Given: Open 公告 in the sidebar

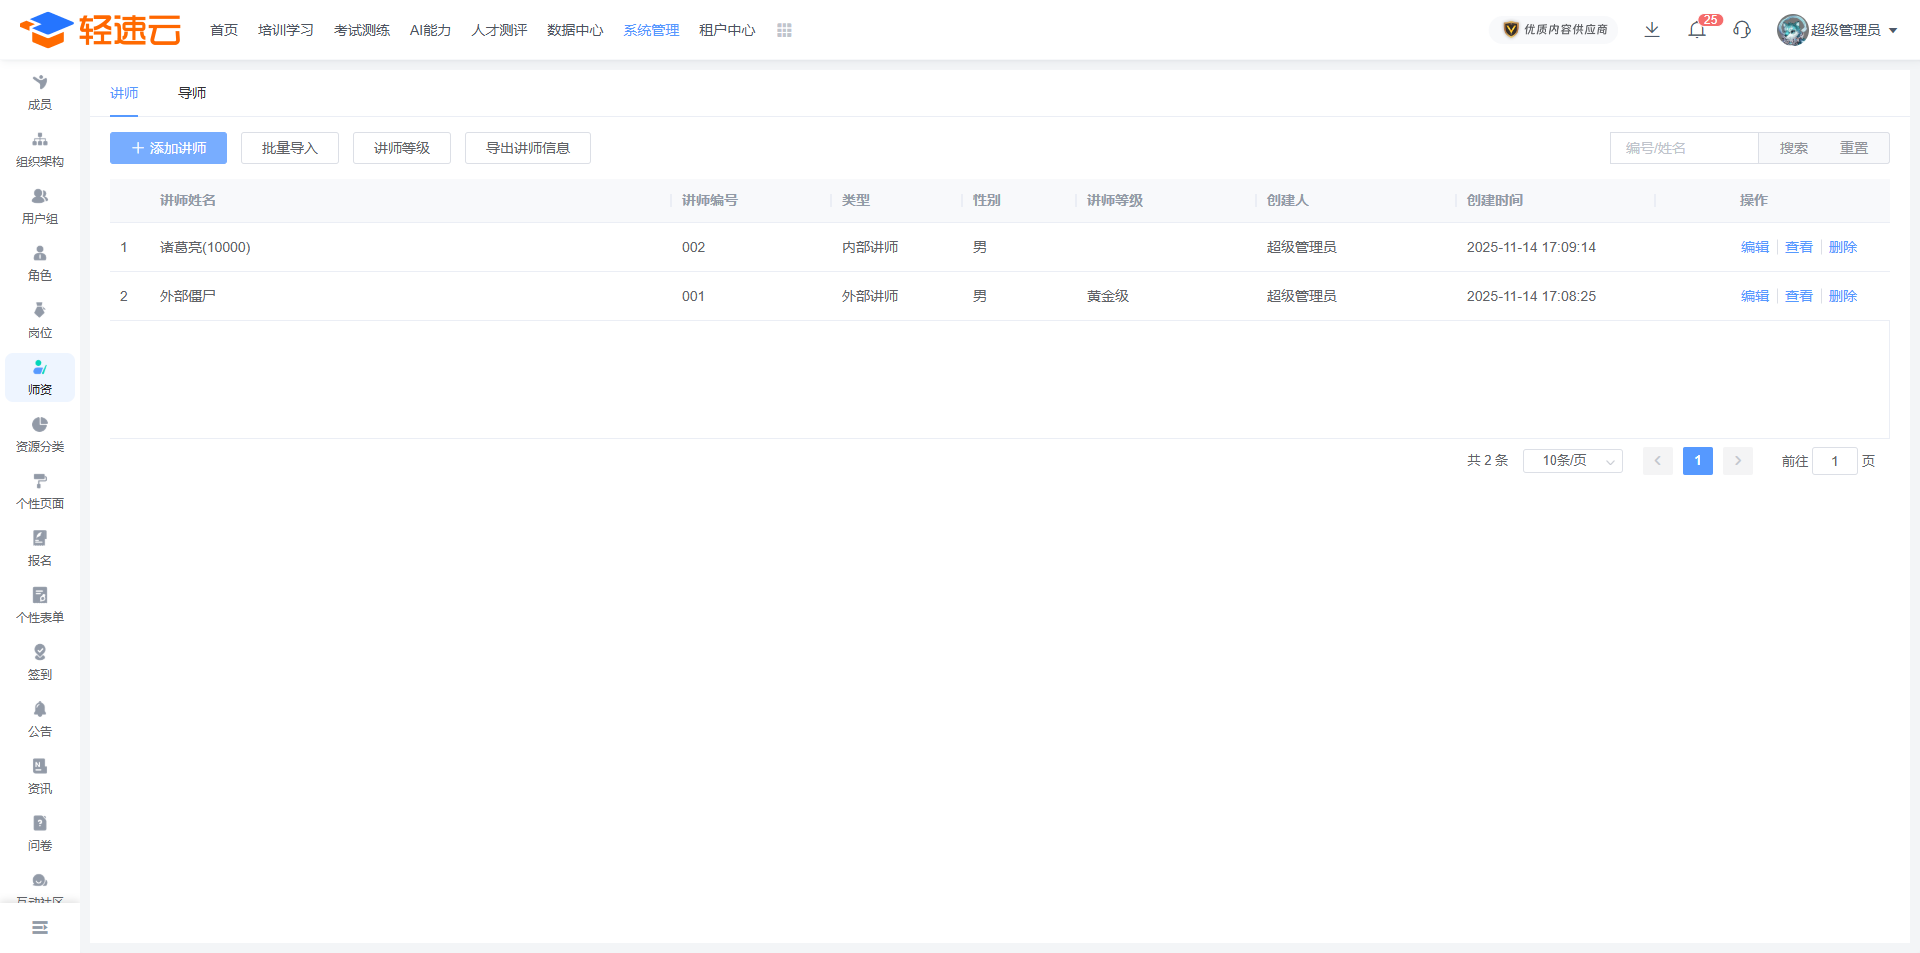Looking at the screenshot, I should tap(40, 719).
